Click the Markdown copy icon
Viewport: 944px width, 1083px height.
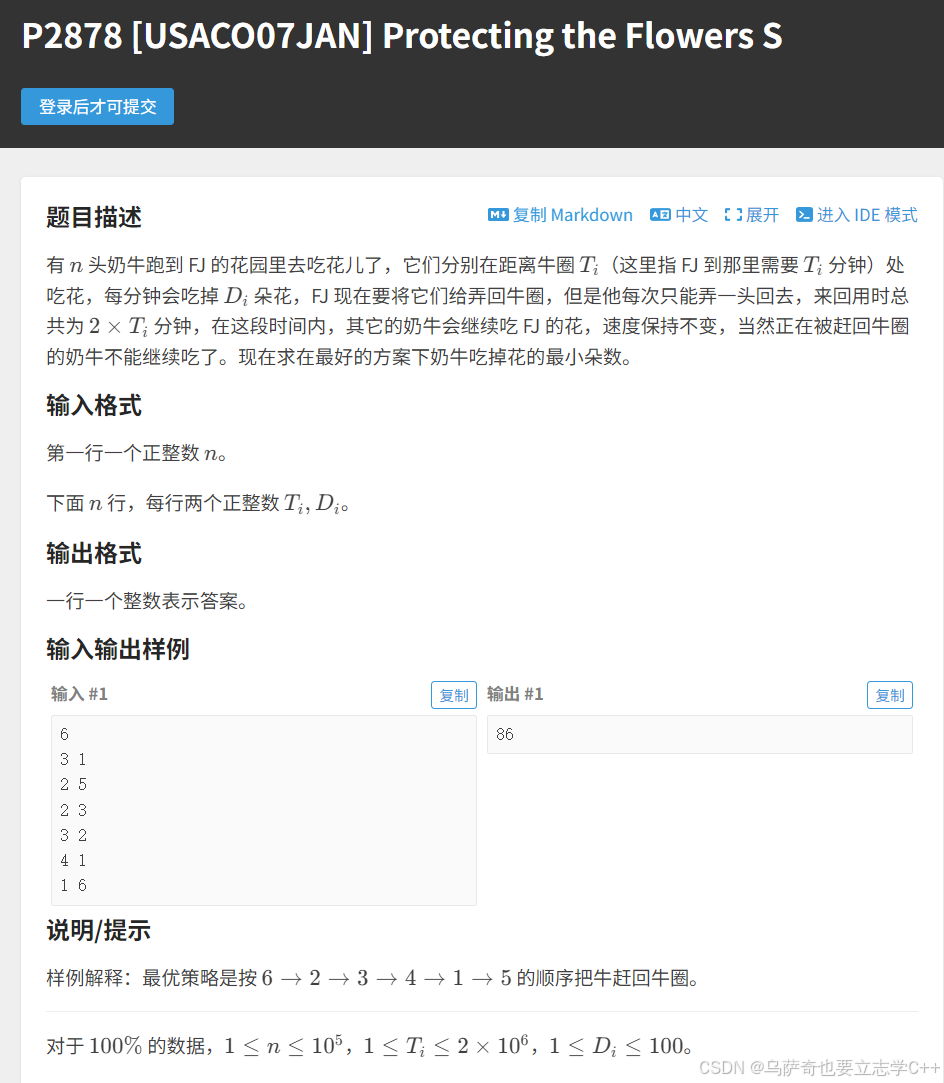click(498, 215)
